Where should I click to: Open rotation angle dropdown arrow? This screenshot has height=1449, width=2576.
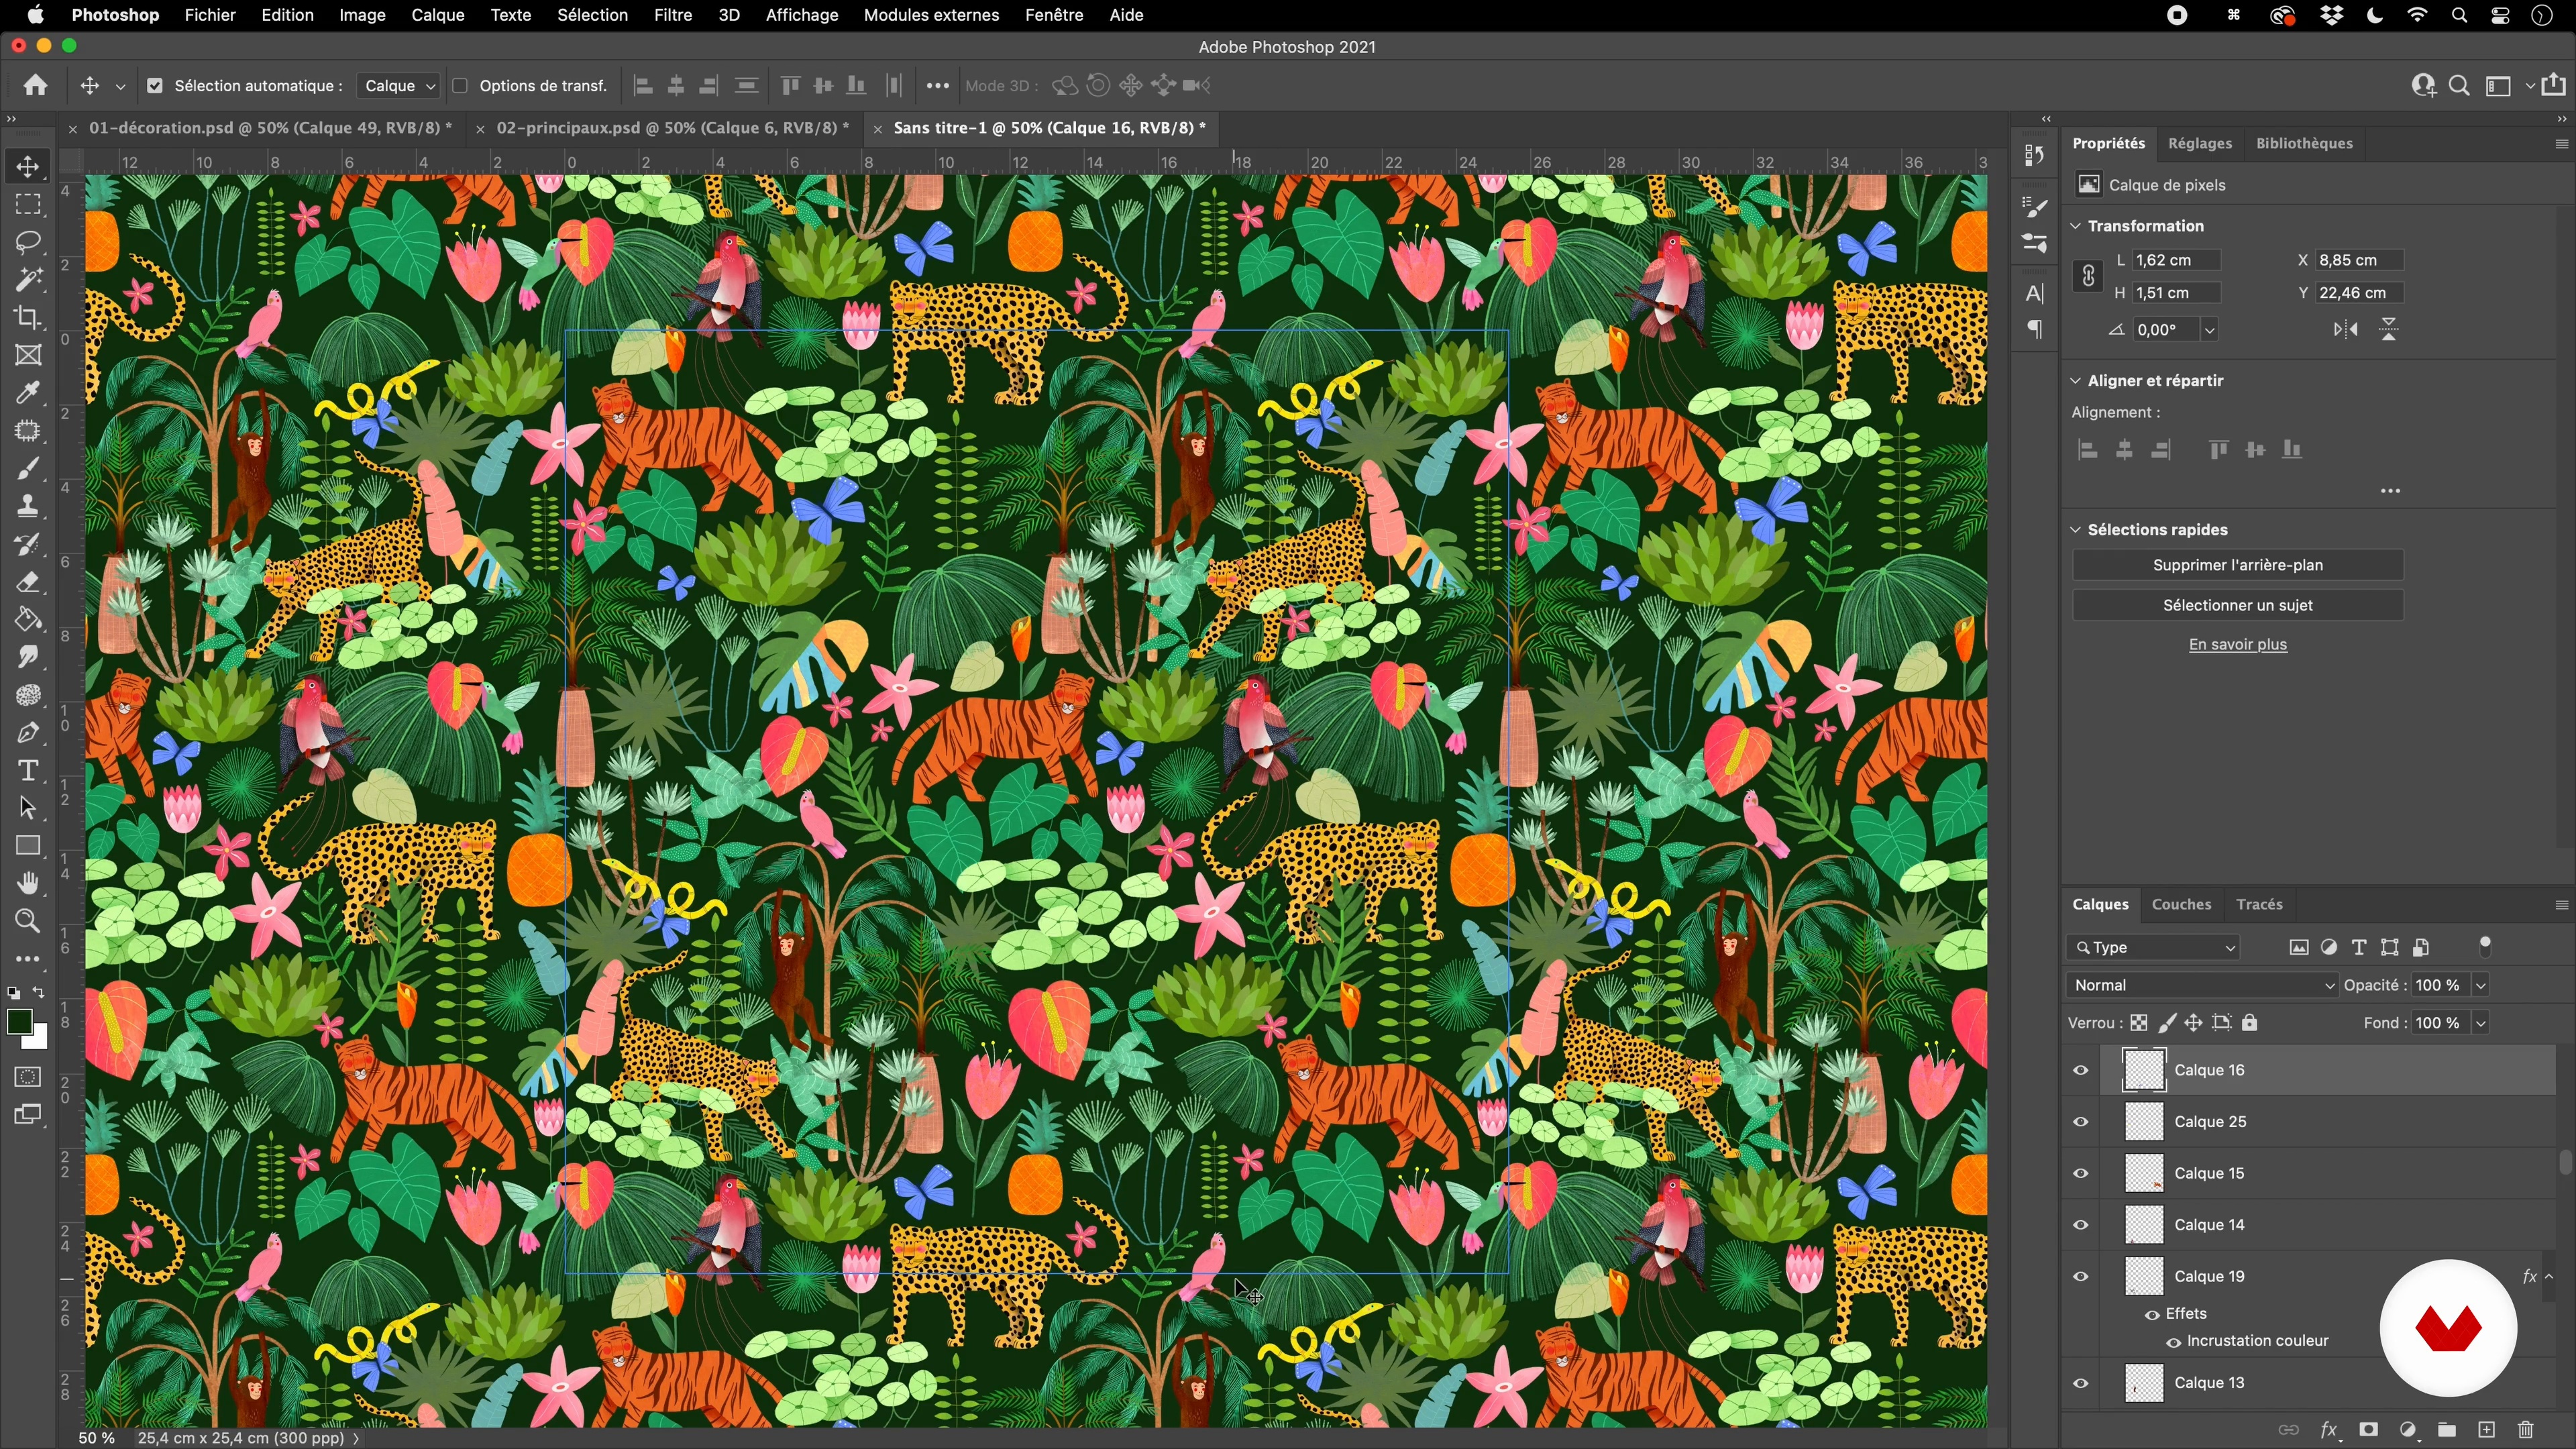(2209, 330)
